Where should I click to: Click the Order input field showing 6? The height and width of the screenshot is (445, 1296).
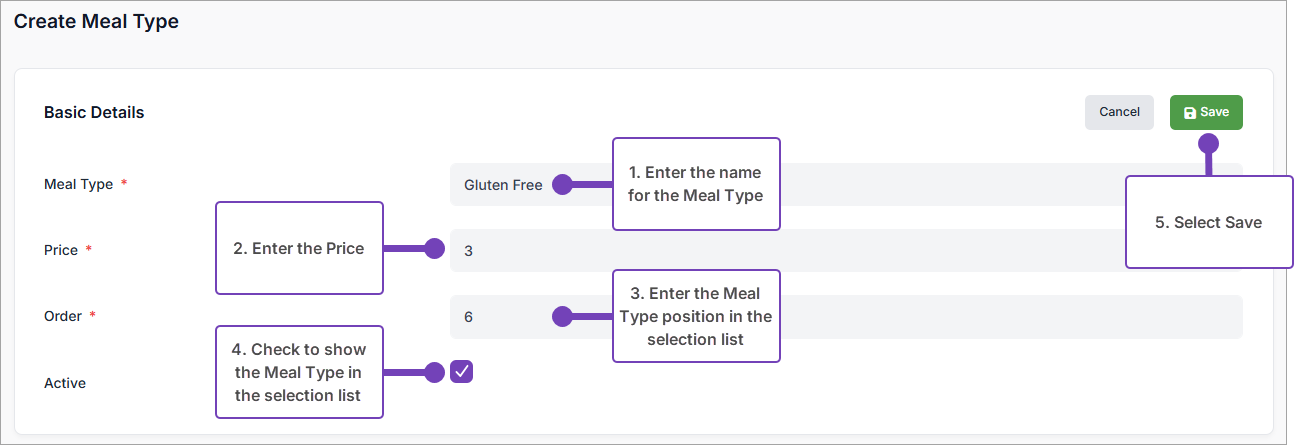tap(900, 317)
